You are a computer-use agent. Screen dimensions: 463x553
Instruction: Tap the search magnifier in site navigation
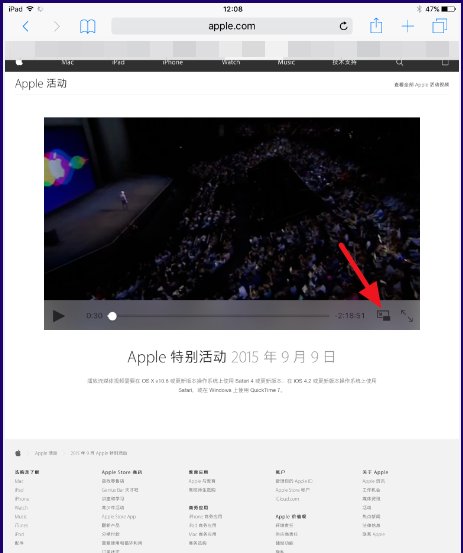click(x=399, y=62)
